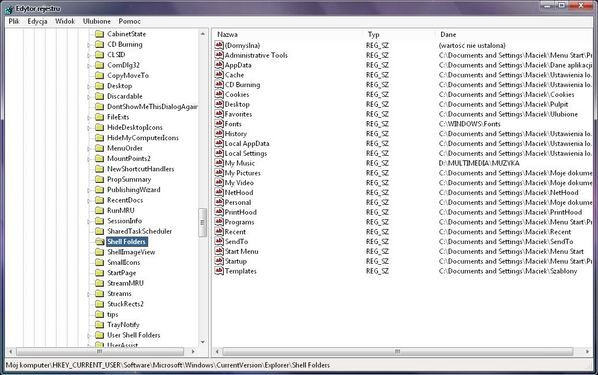Click the MountPoints2 folder icon
This screenshot has height=375, width=598.
tap(100, 158)
